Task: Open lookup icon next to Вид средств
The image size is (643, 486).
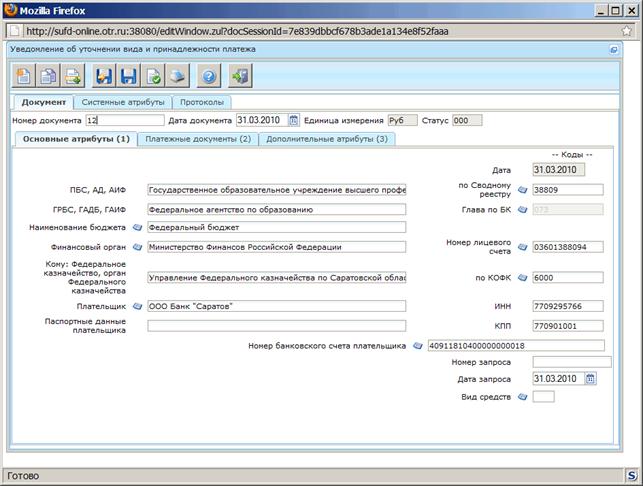Action: pos(522,397)
